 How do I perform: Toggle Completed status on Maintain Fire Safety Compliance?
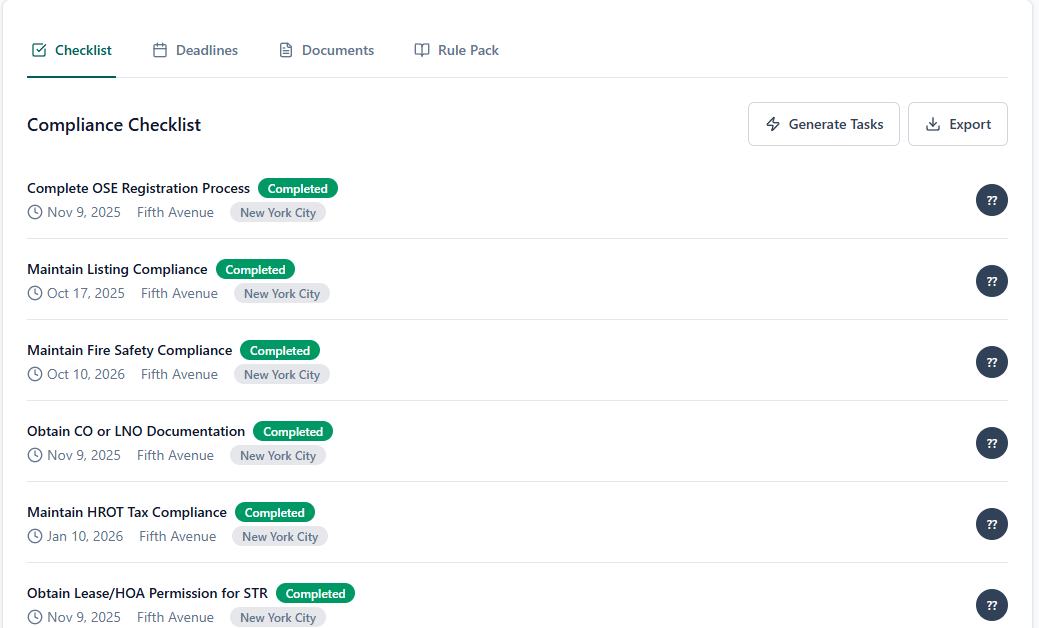tap(280, 350)
